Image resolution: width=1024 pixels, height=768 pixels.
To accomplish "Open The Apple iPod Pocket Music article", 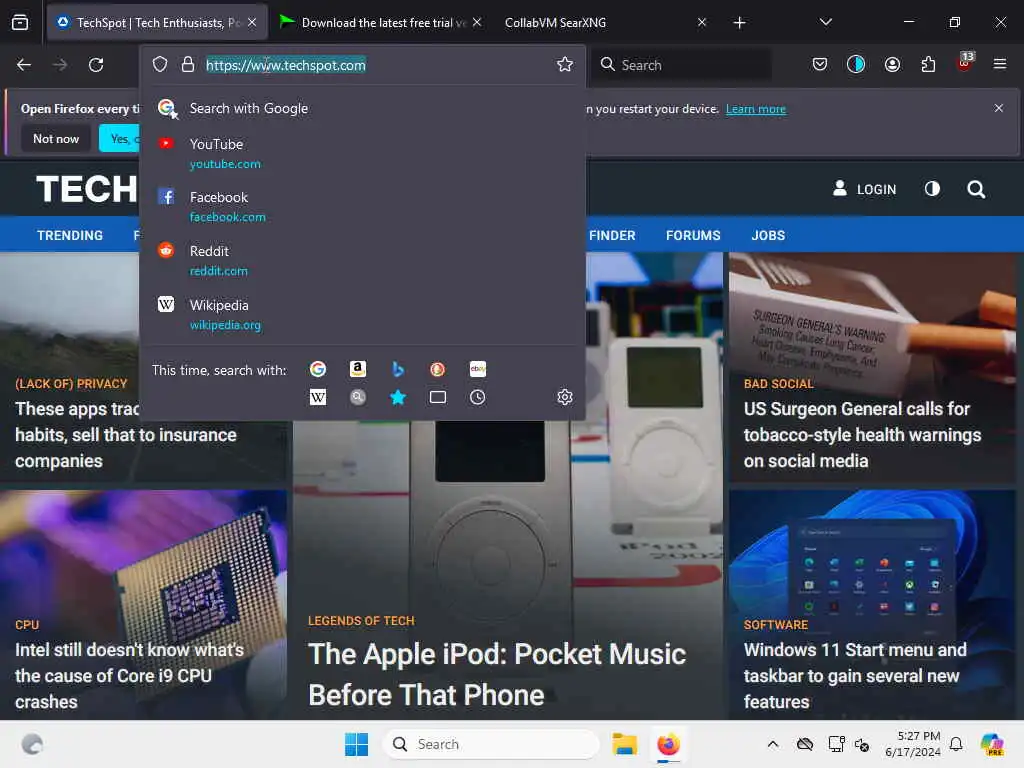I will click(x=497, y=674).
